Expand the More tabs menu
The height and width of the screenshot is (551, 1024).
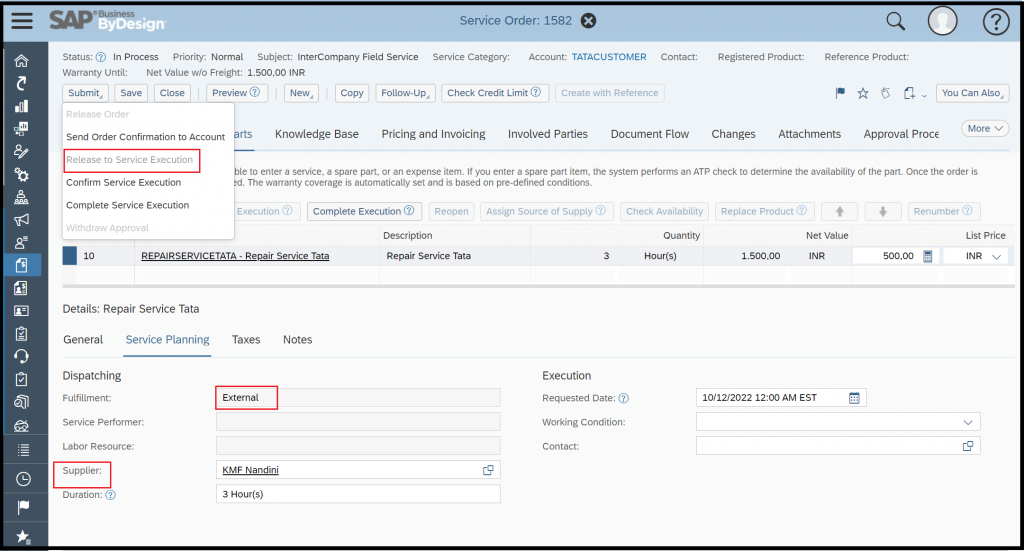(985, 129)
